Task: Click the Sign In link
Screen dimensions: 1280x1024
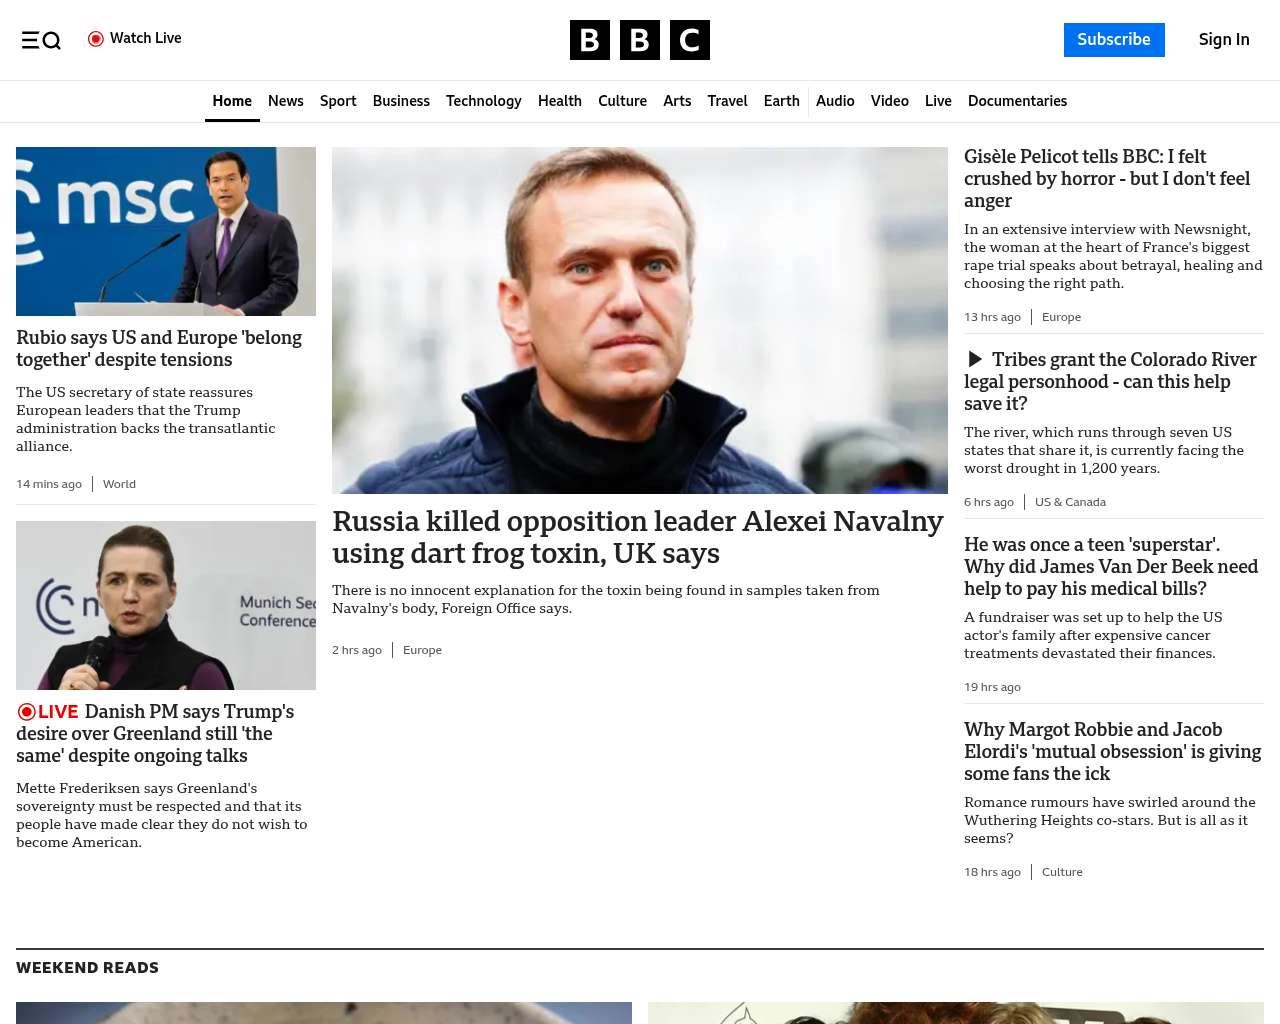Action: (1223, 40)
